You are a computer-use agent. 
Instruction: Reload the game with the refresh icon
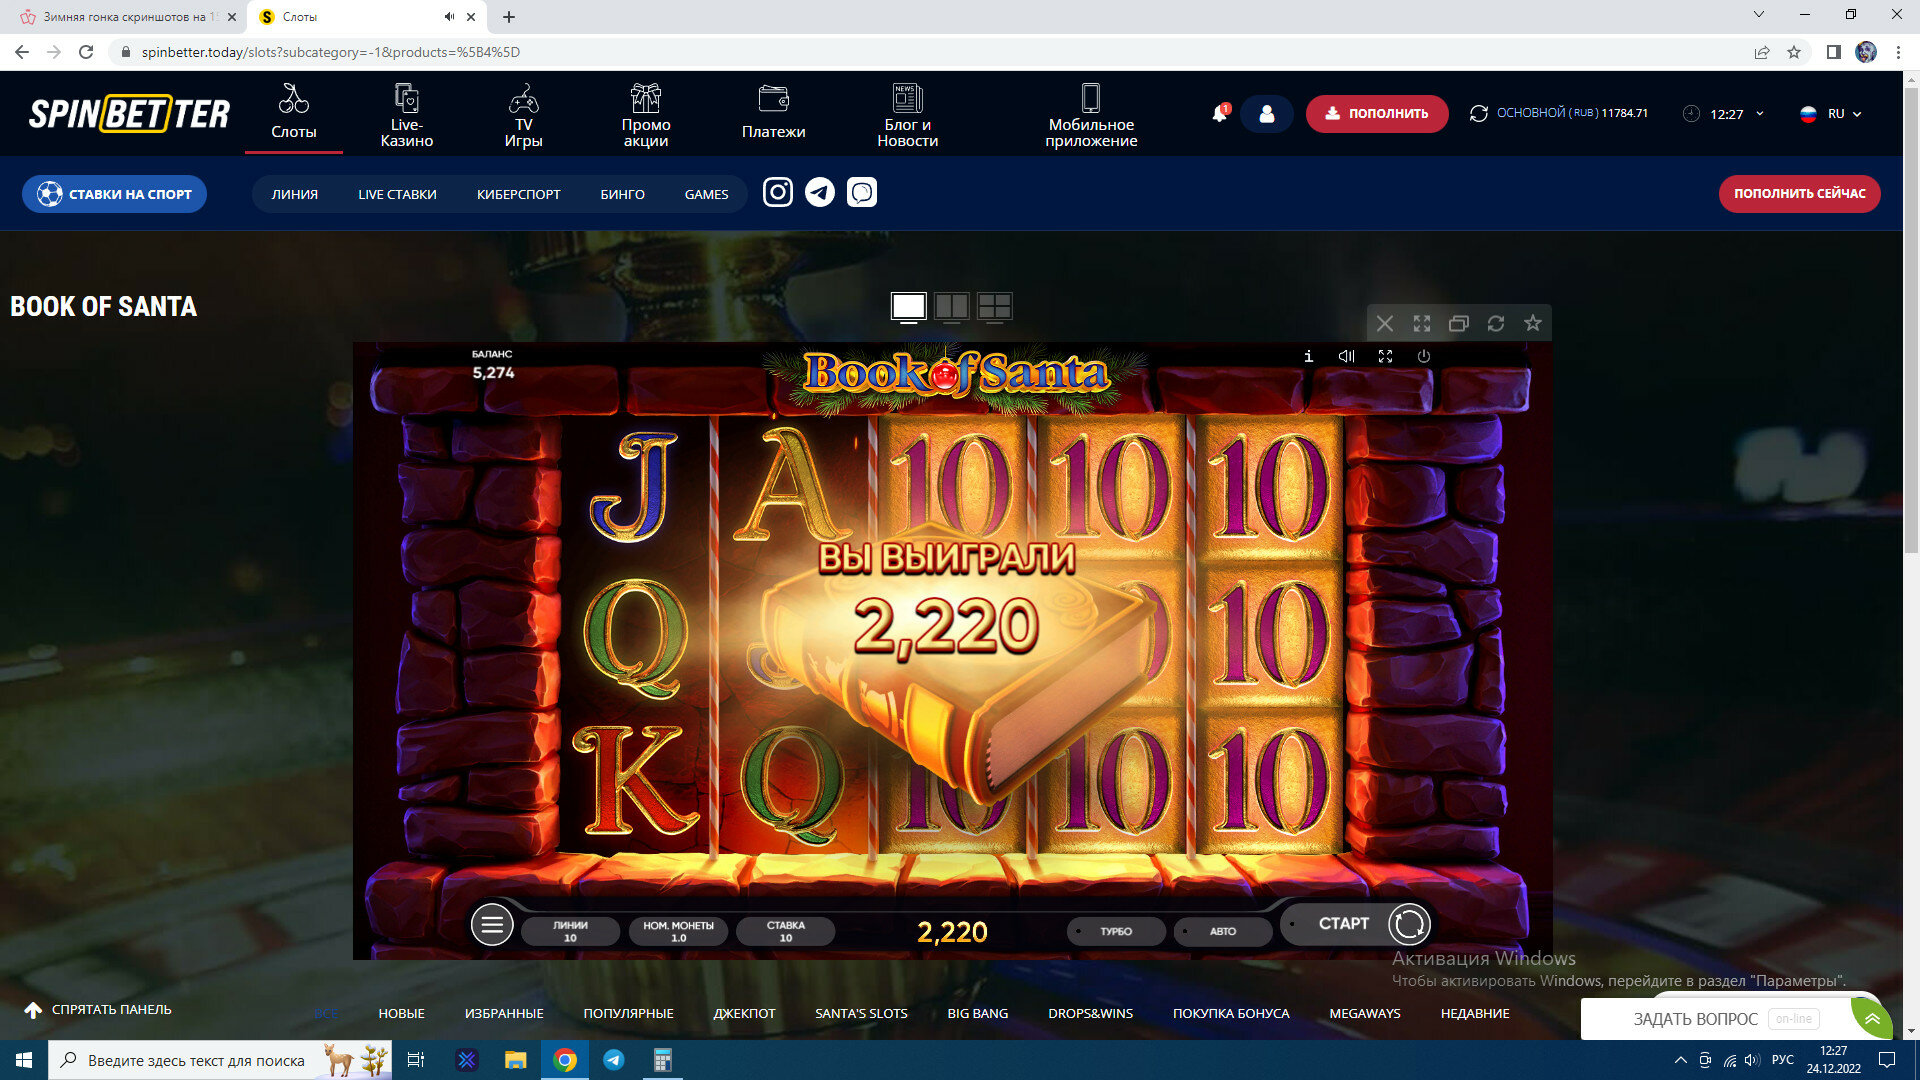tap(1495, 323)
